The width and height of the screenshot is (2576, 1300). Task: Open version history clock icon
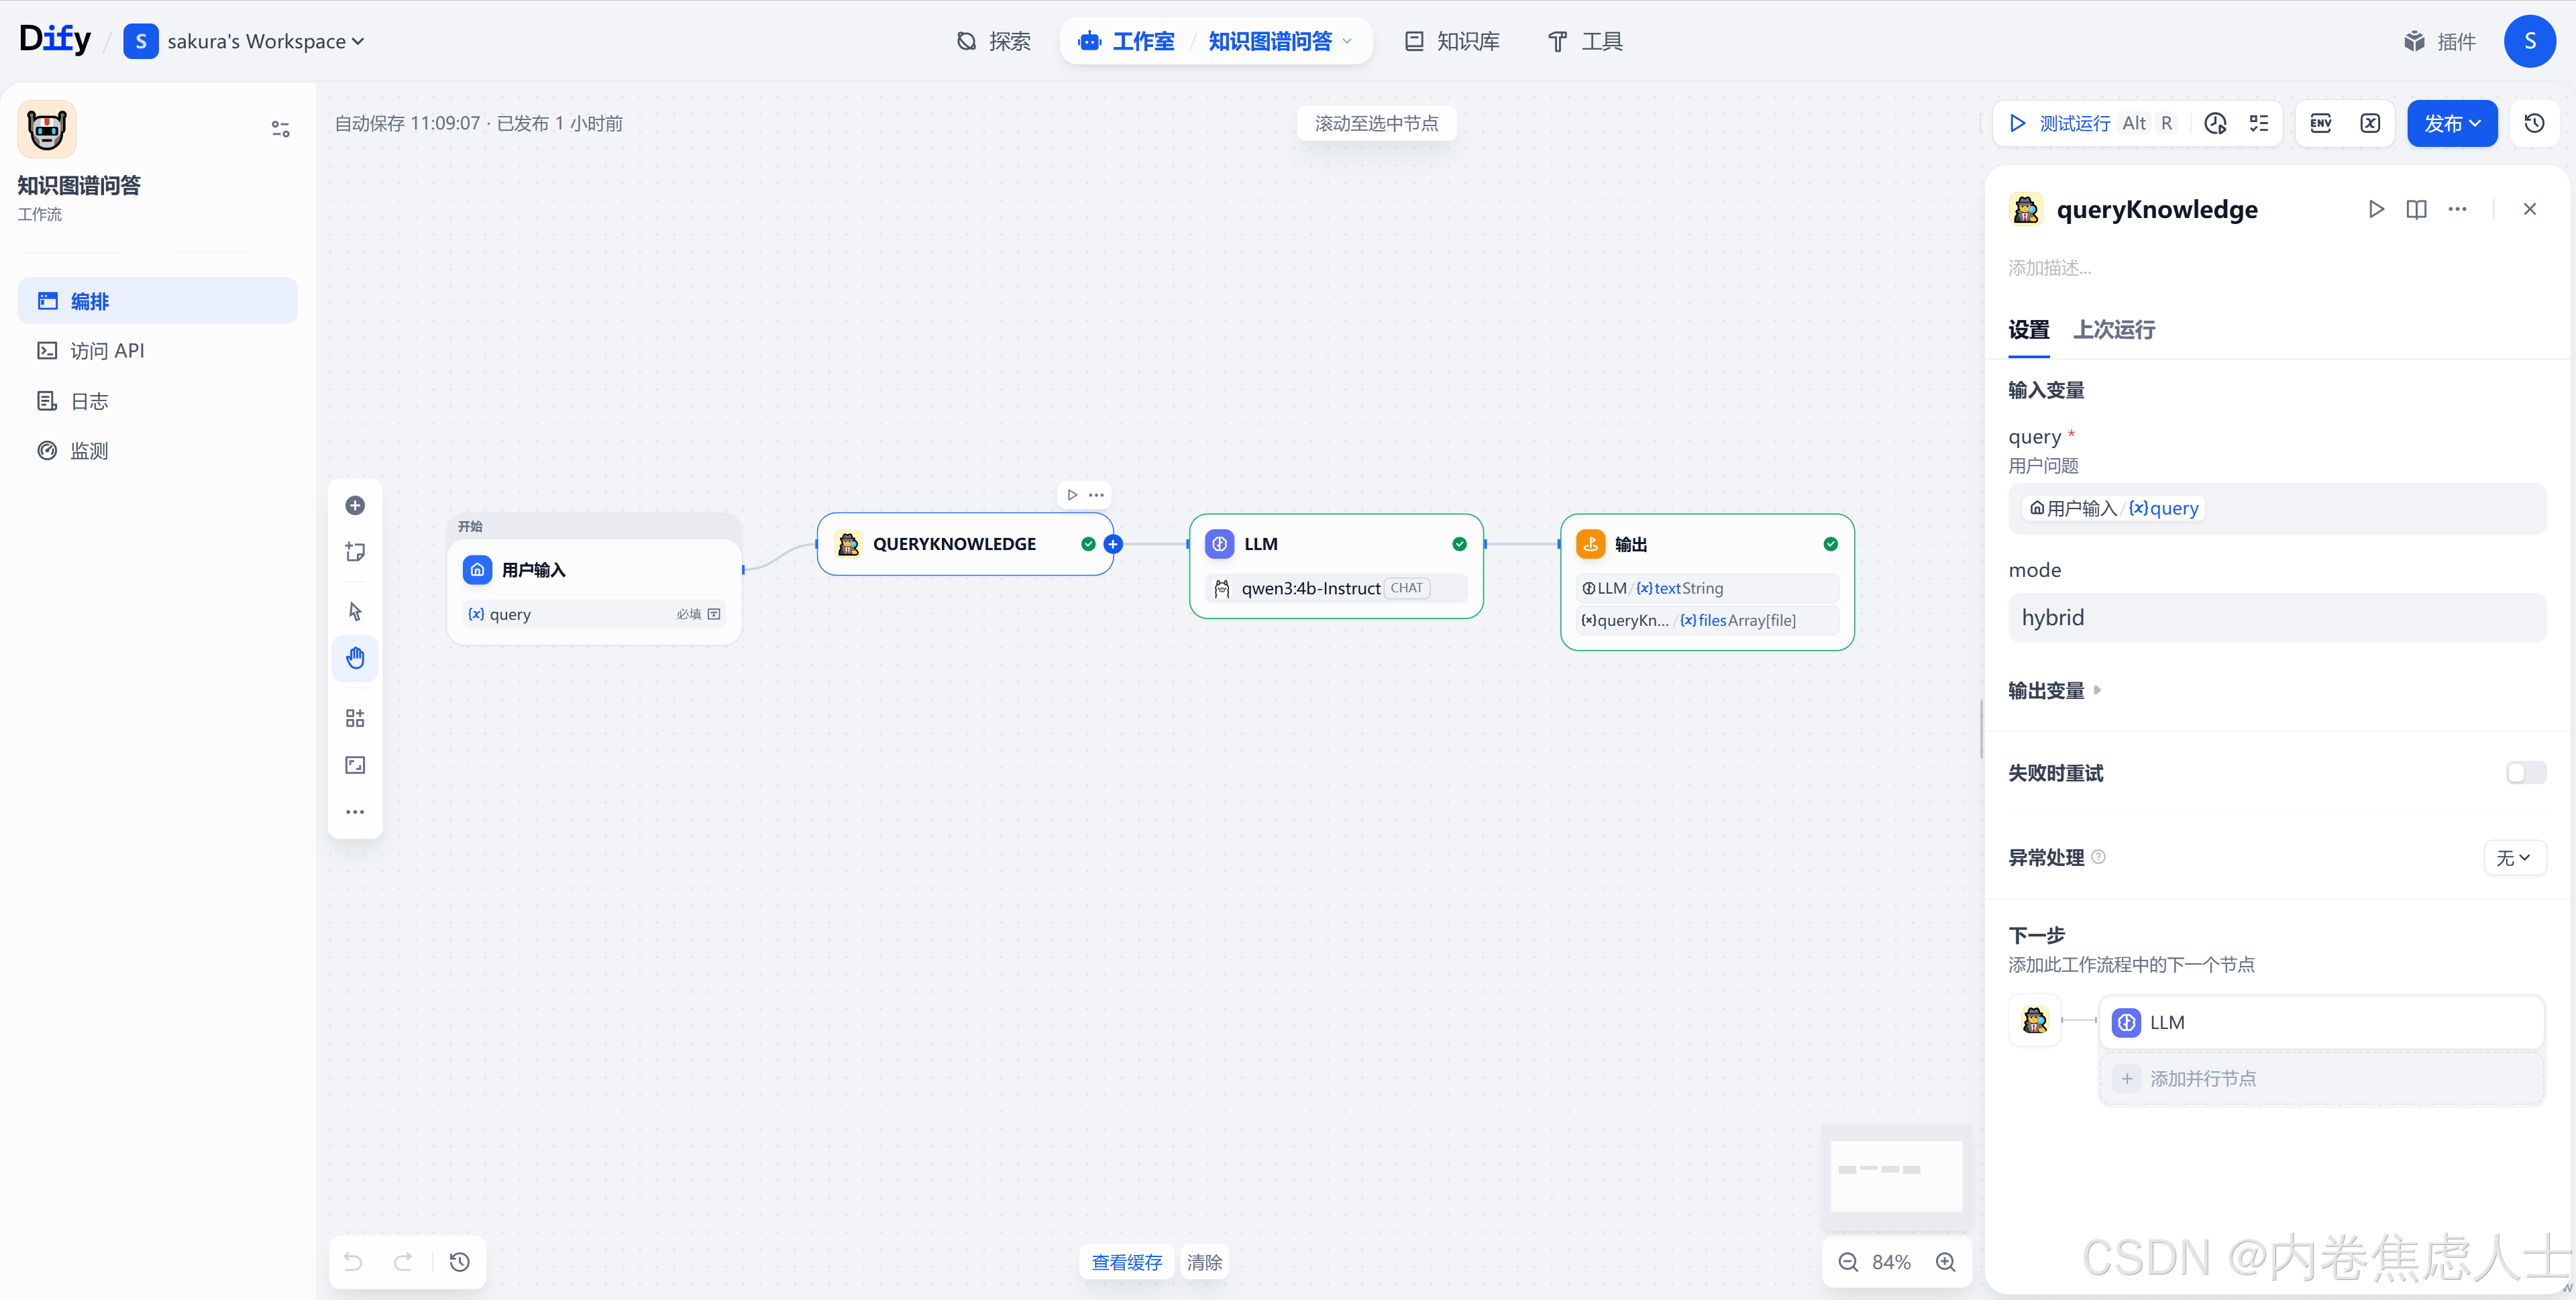tap(2534, 123)
